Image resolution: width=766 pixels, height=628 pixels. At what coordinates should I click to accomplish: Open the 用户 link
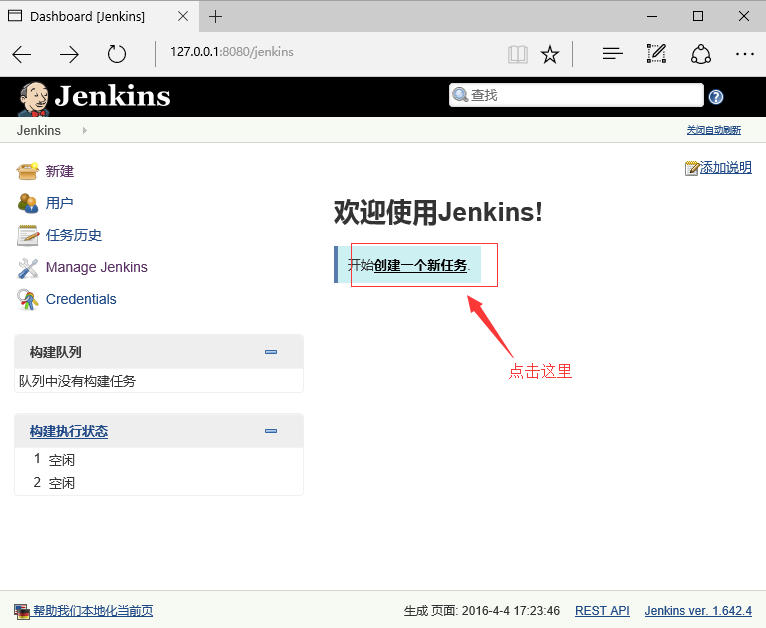click(x=60, y=203)
